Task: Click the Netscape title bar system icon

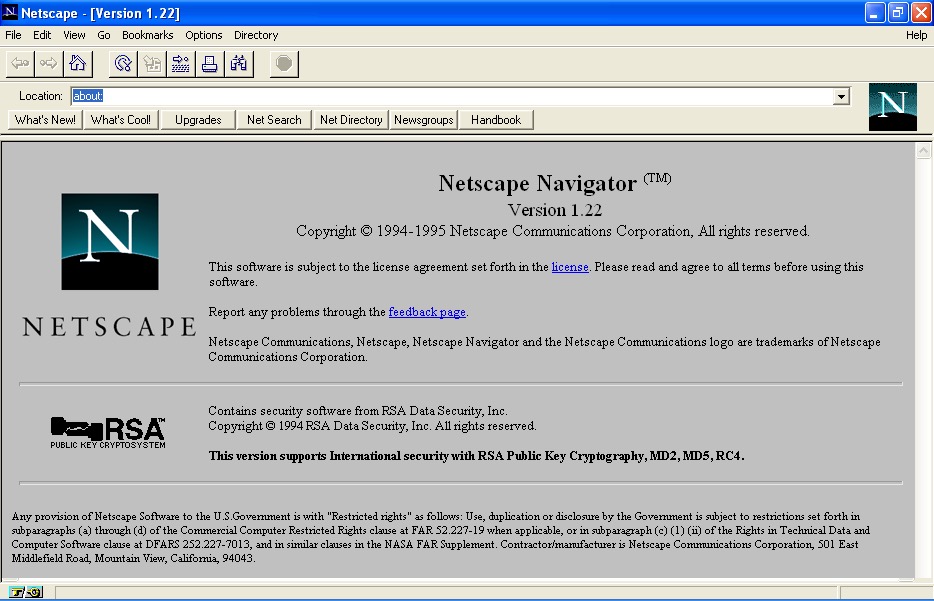Action: pos(10,12)
